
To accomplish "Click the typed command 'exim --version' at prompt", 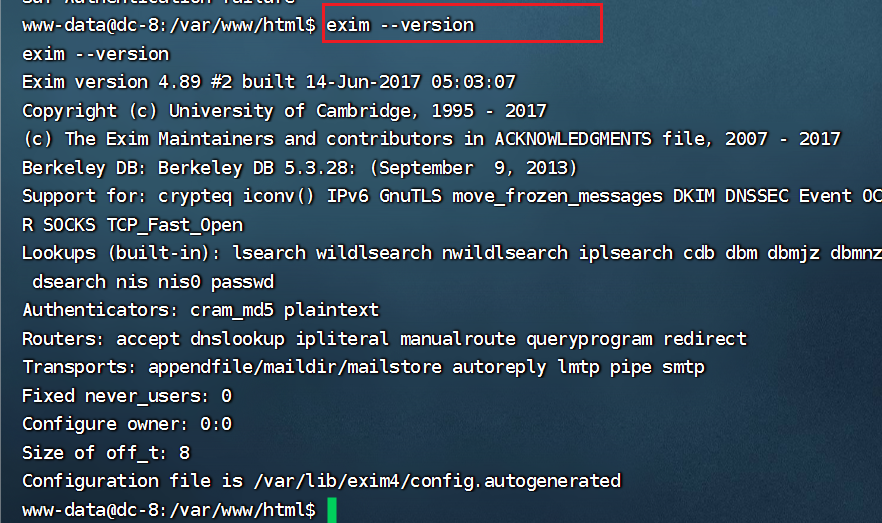I will point(400,25).
